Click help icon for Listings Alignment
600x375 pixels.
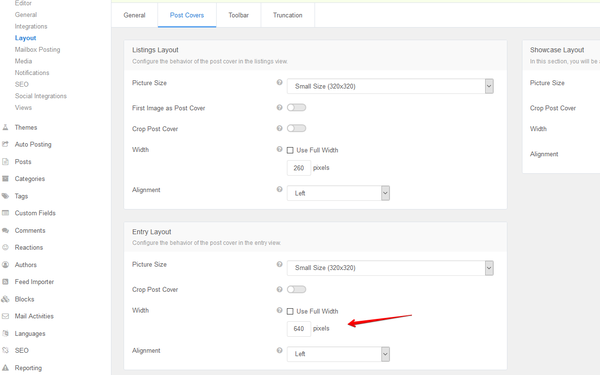point(279,189)
